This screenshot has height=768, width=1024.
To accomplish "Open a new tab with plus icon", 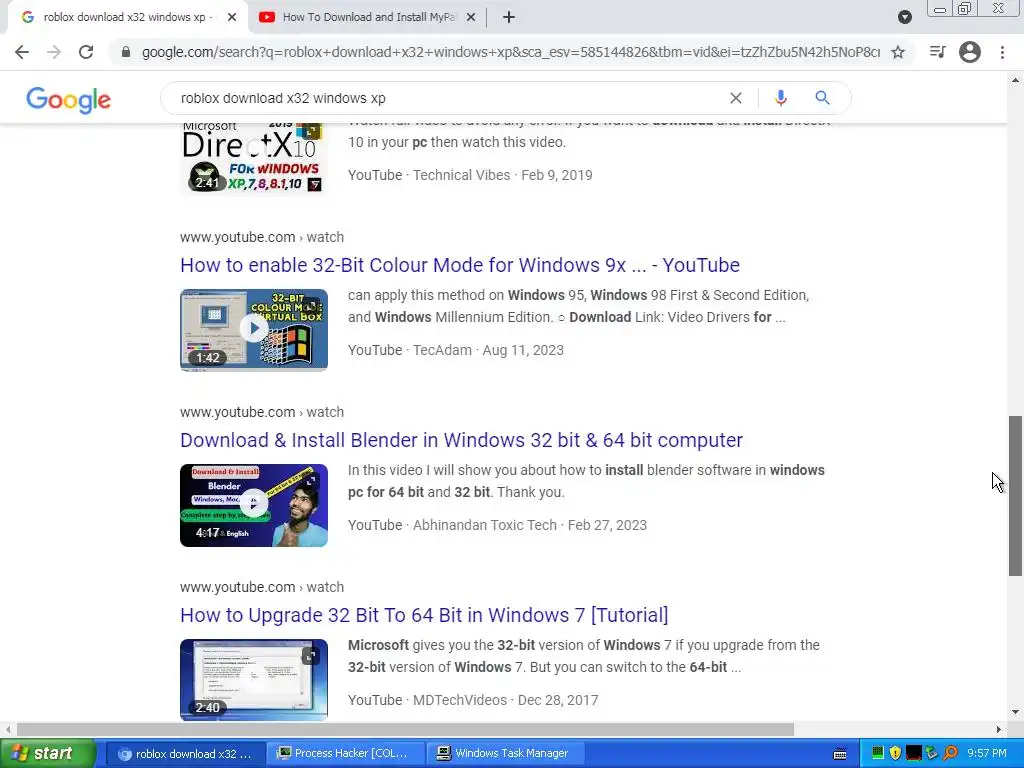I will (509, 17).
